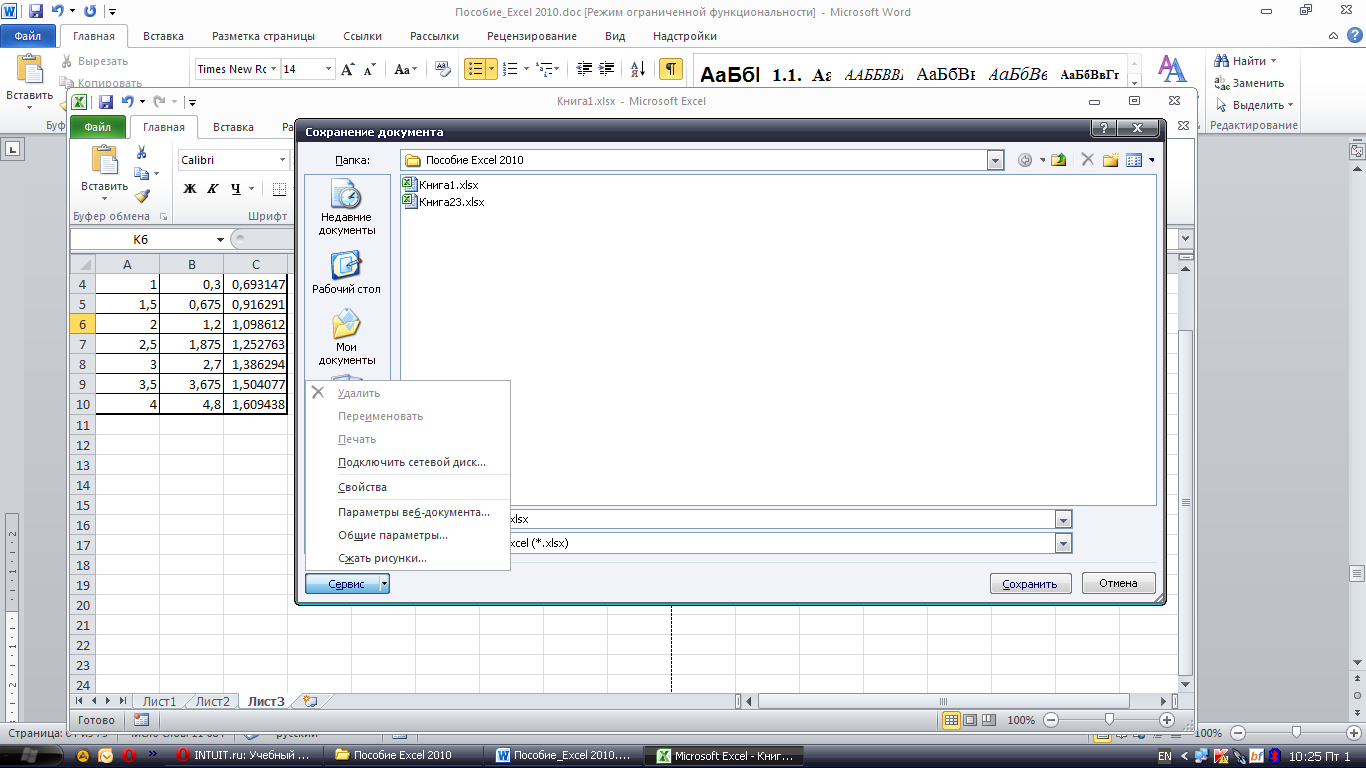Click the Save icon in Word's quick access toolbar
This screenshot has height=768, width=1366.
[x=36, y=12]
